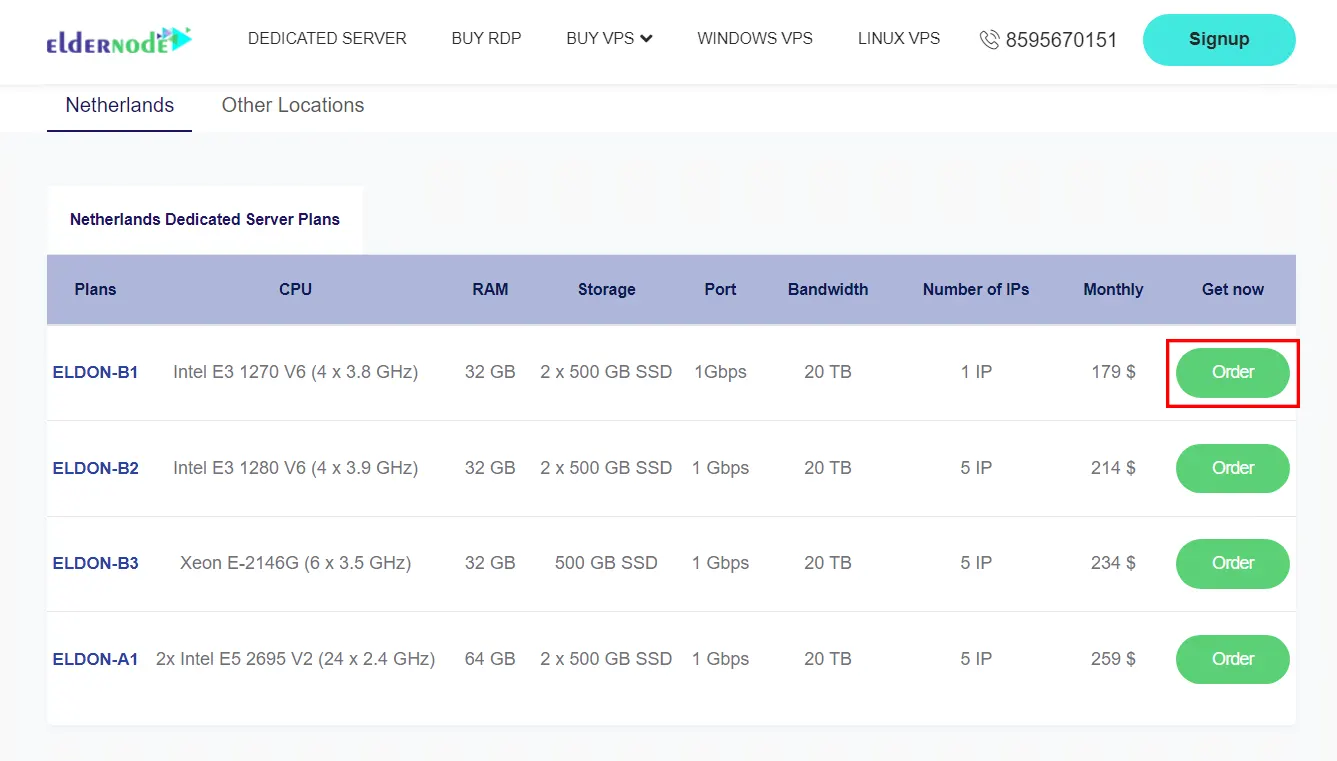
Task: Switch to the Other Locations tab
Action: click(293, 106)
